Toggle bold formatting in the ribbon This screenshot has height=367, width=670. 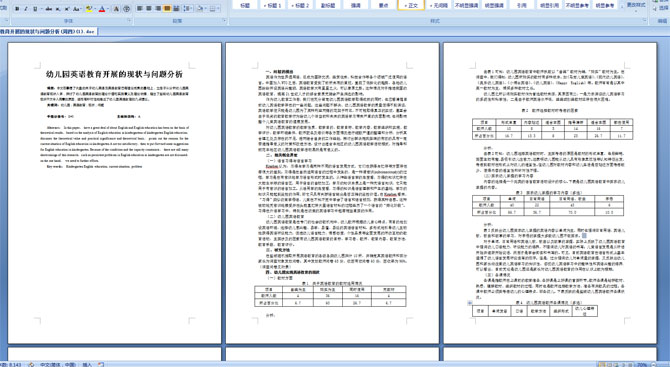17,9
